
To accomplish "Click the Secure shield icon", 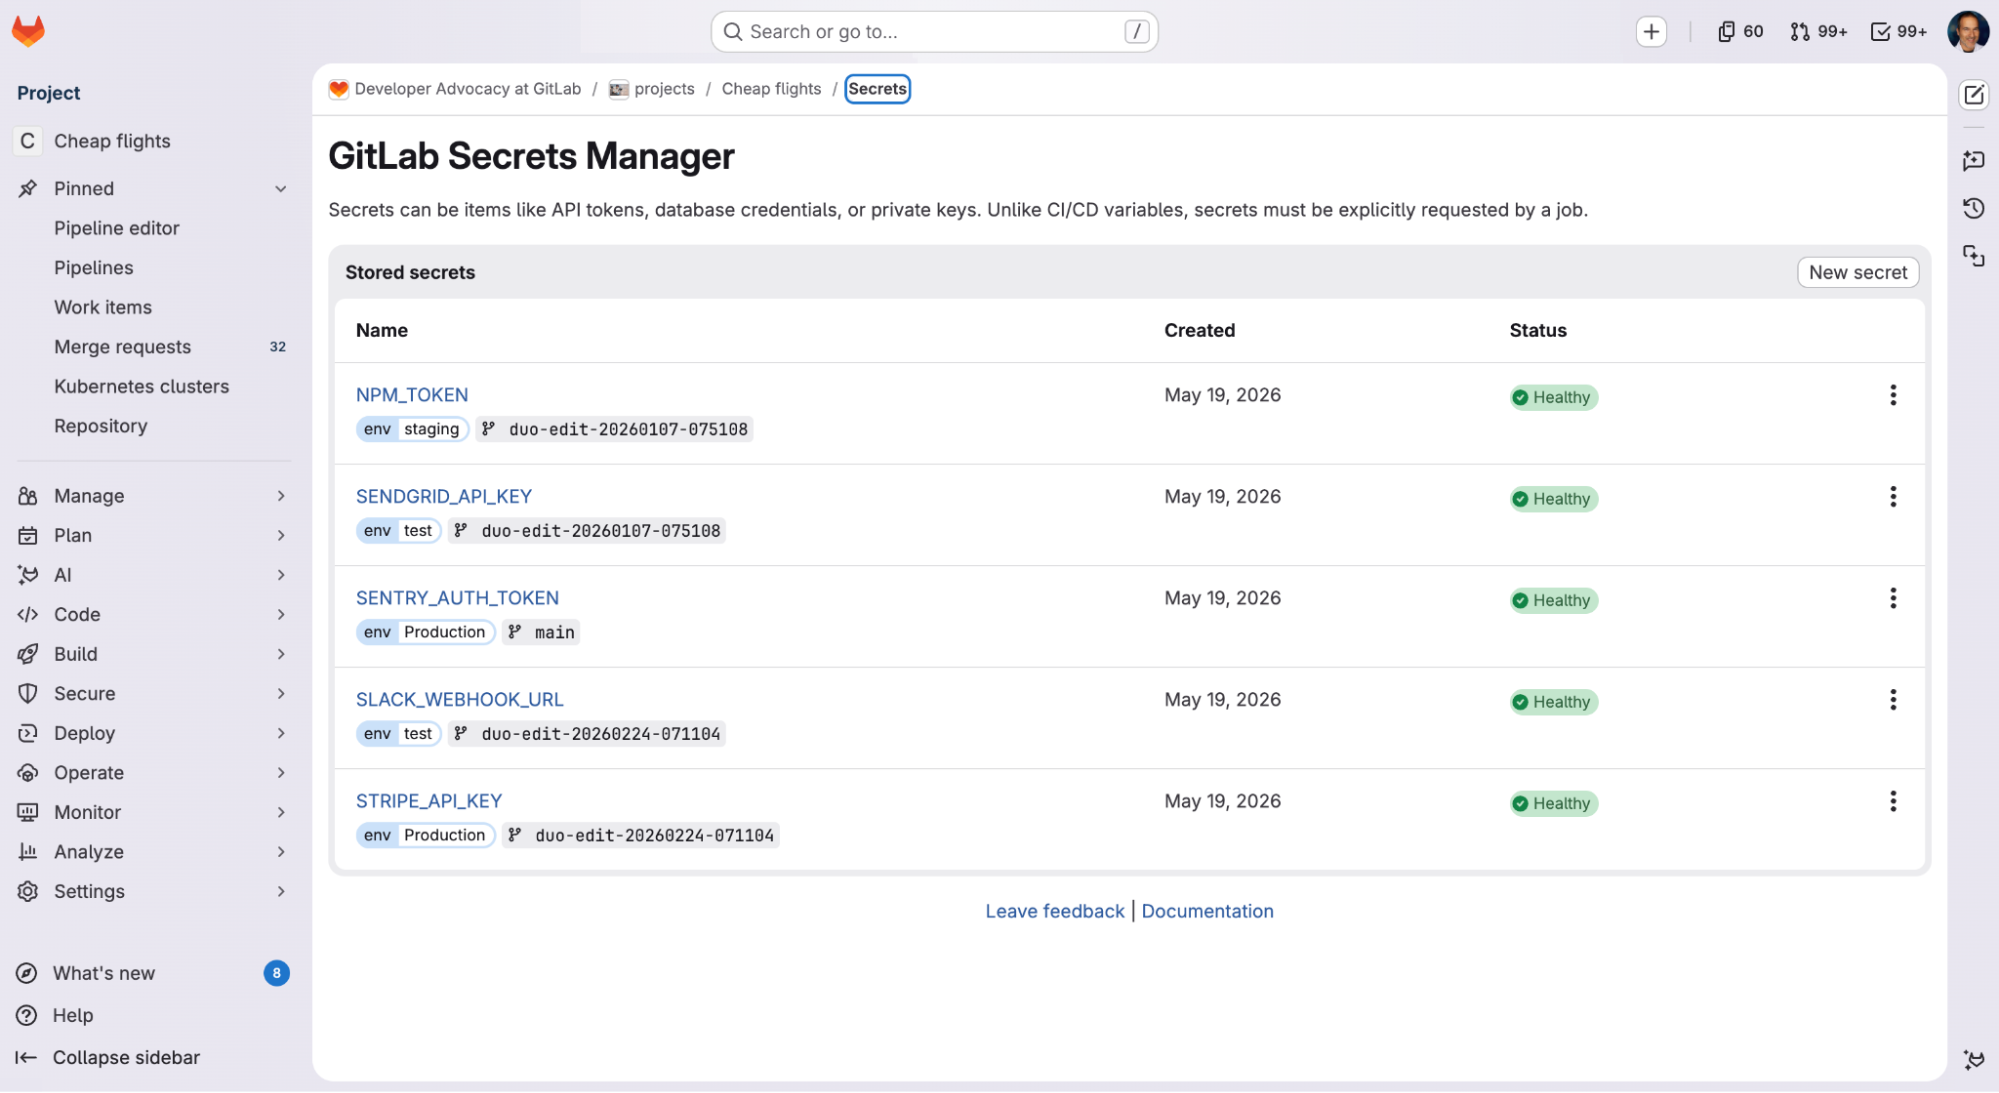I will (28, 694).
